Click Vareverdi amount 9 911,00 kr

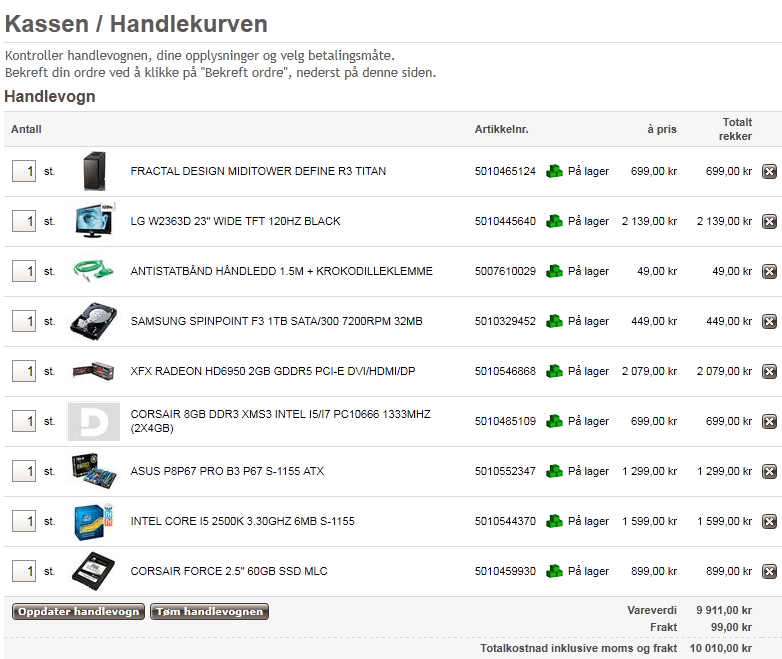click(x=724, y=610)
